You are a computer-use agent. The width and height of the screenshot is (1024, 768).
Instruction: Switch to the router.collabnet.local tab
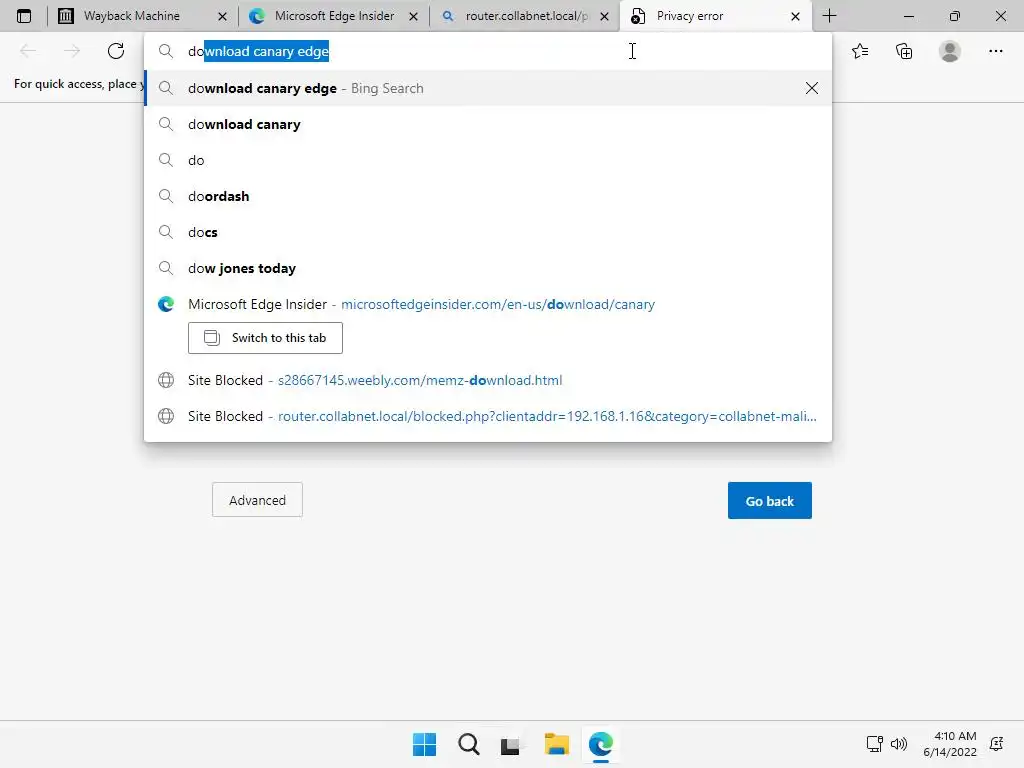tap(525, 16)
